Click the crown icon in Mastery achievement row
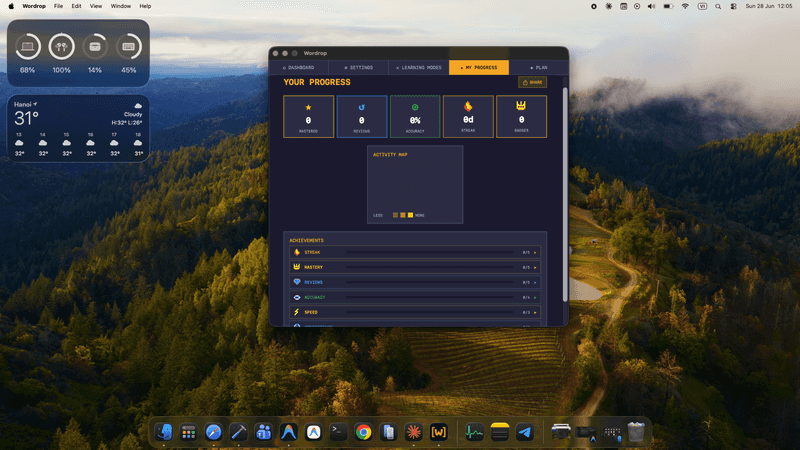This screenshot has height=450, width=800. [x=297, y=267]
